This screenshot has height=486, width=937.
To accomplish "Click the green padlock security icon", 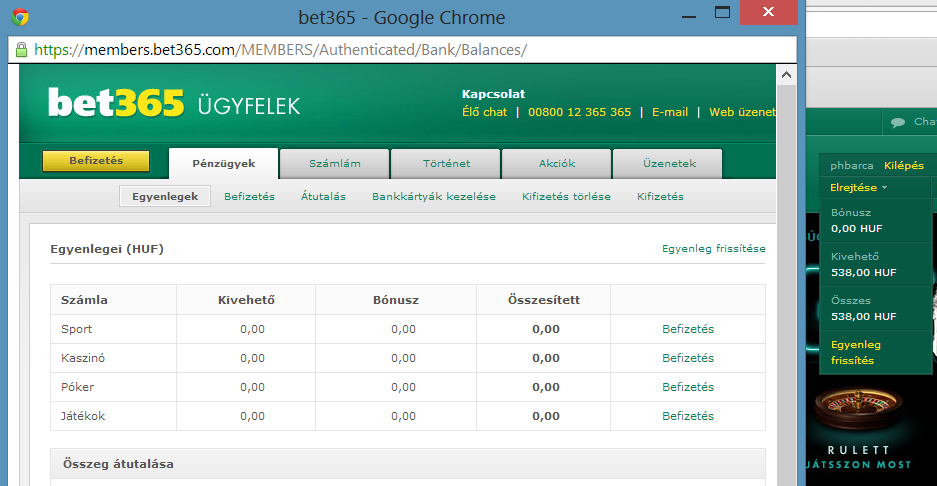I will point(22,50).
